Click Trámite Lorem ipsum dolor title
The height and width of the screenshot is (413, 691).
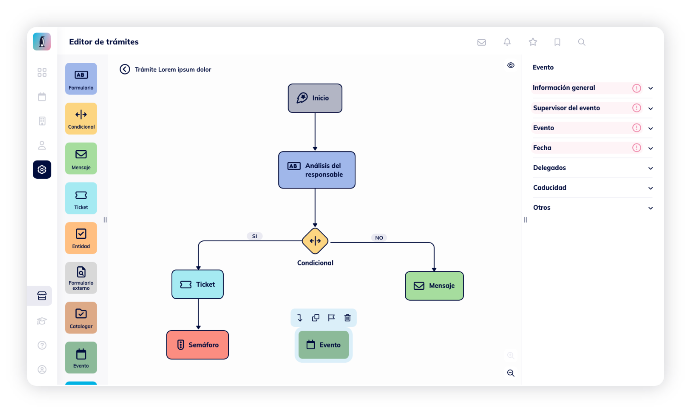(x=173, y=70)
